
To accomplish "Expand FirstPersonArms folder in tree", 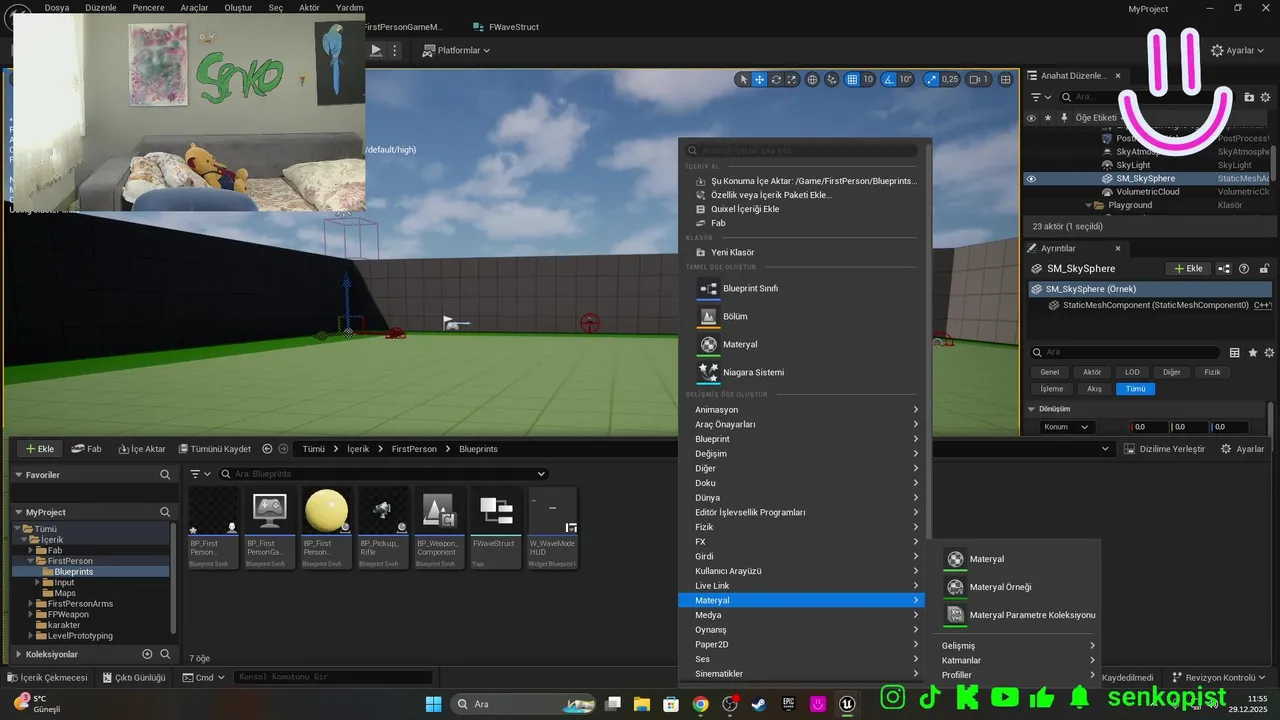I will (30, 604).
